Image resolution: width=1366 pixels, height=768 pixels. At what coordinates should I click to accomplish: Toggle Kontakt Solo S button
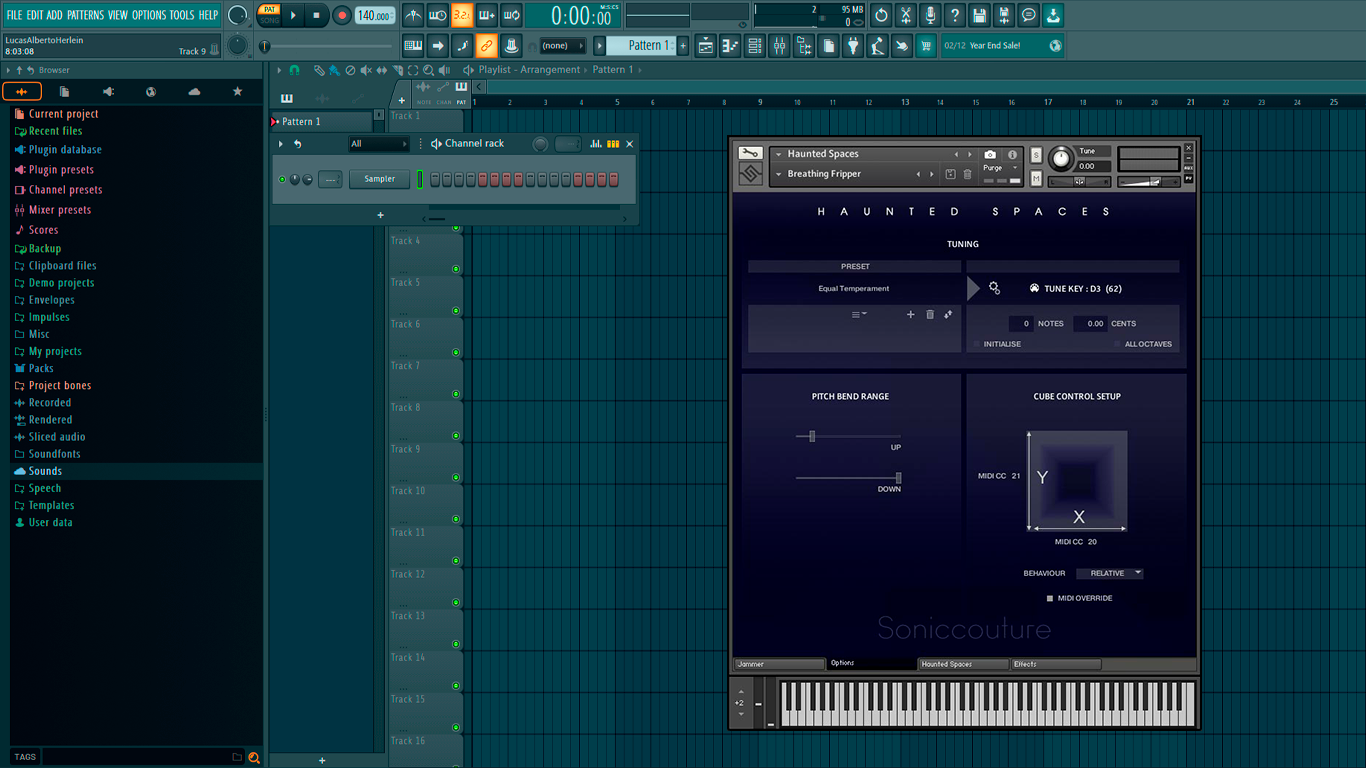[x=1036, y=155]
